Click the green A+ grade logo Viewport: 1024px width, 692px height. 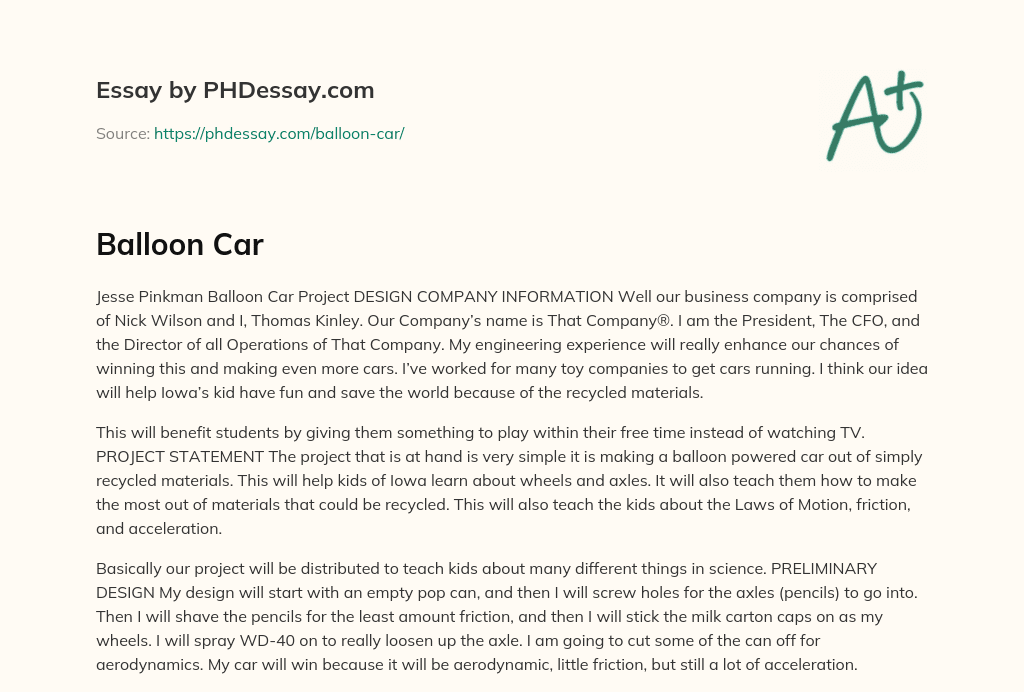coord(875,116)
